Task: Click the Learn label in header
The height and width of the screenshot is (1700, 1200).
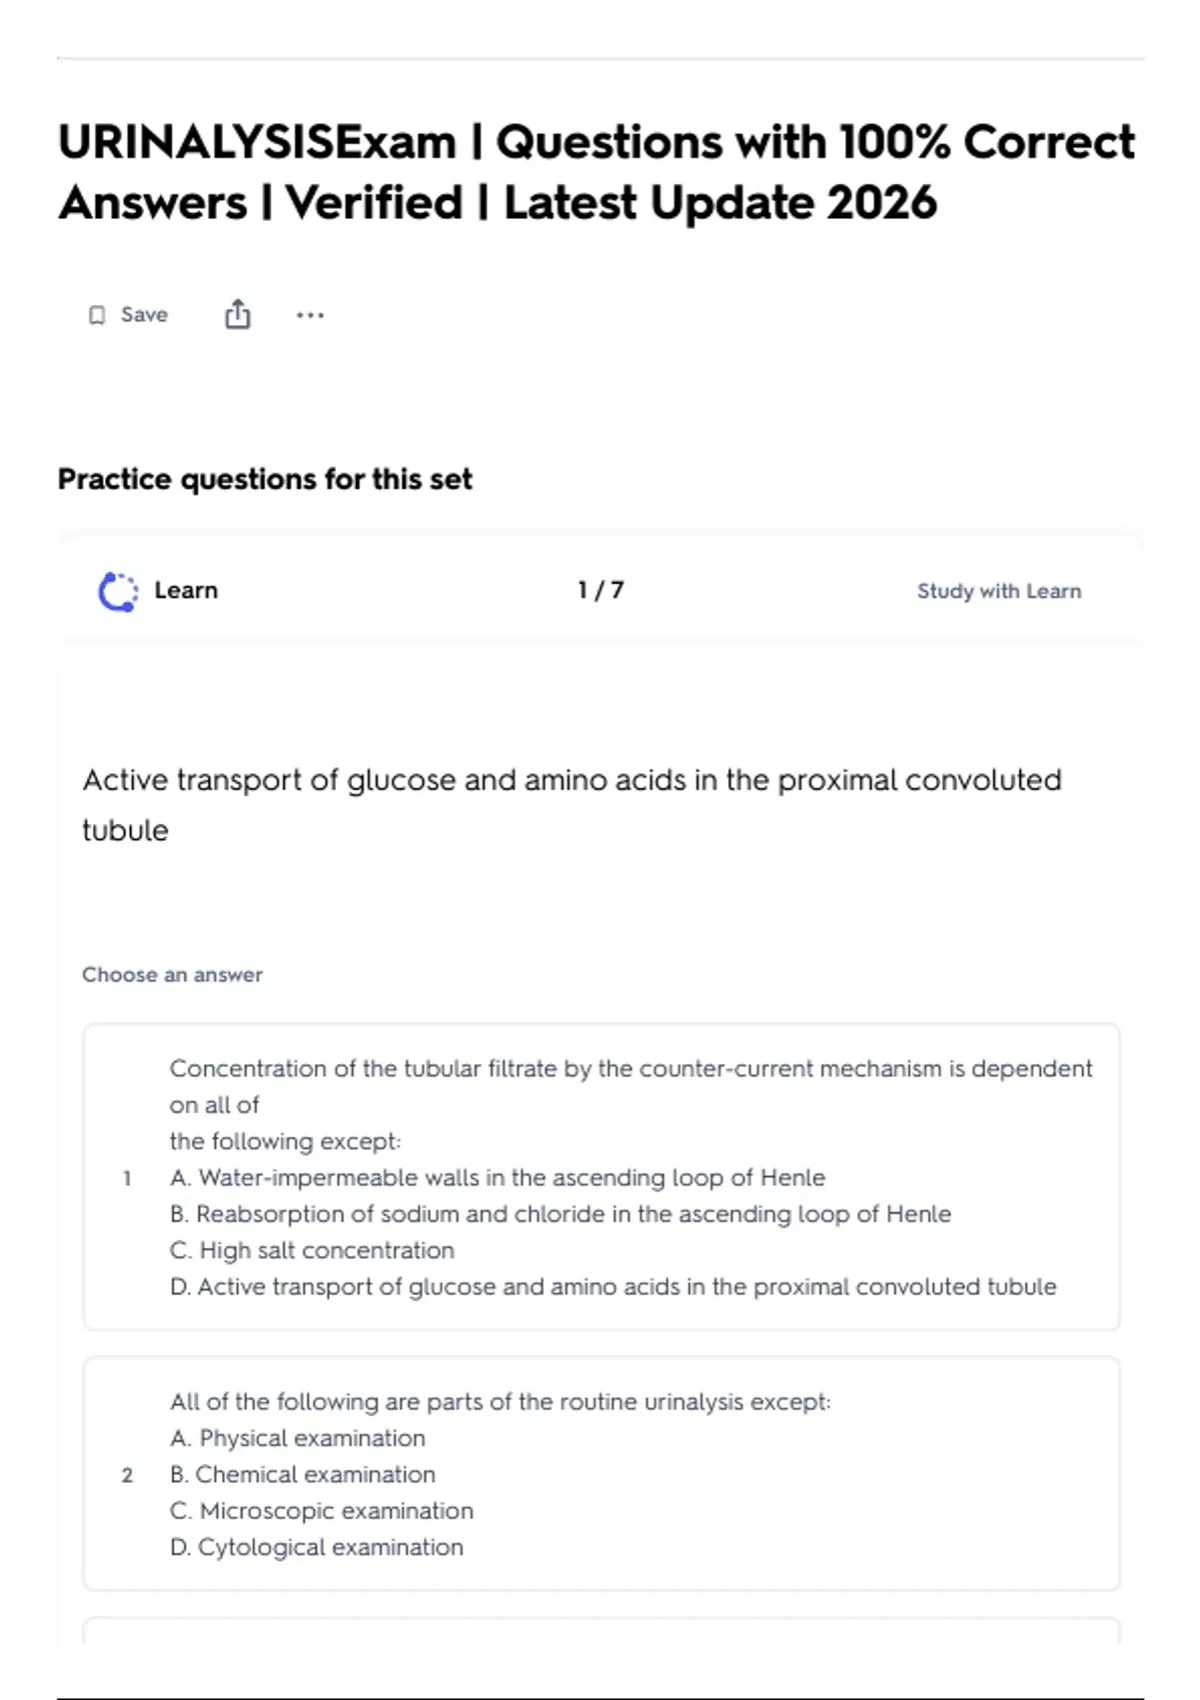Action: point(186,590)
